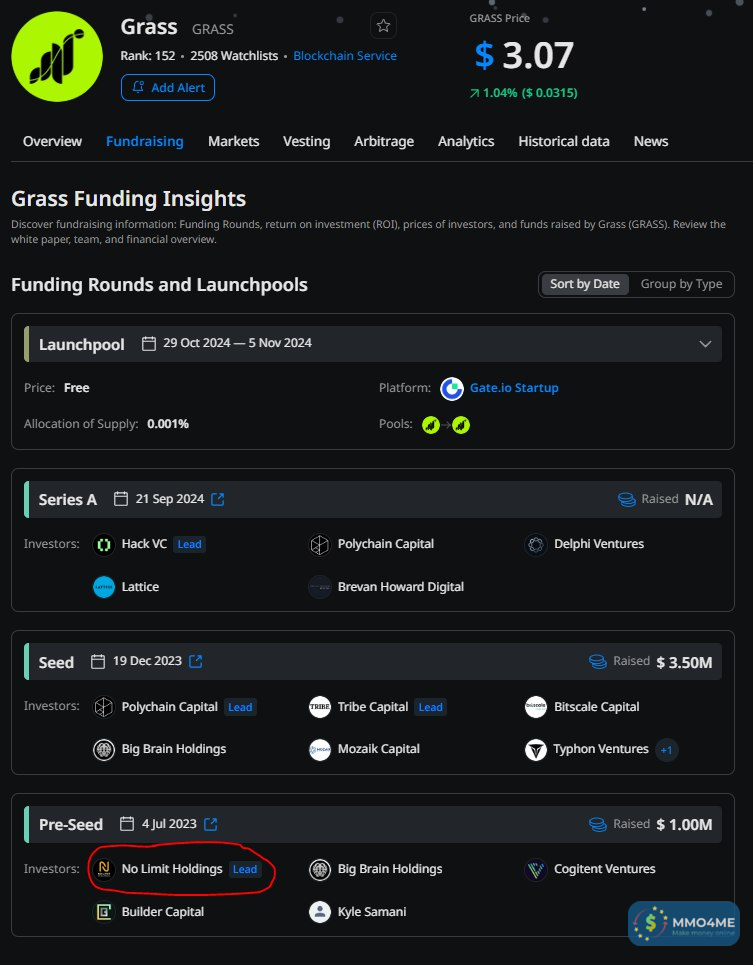The height and width of the screenshot is (965, 753).
Task: Click the Gate.io Startup platform logo
Action: tap(452, 388)
